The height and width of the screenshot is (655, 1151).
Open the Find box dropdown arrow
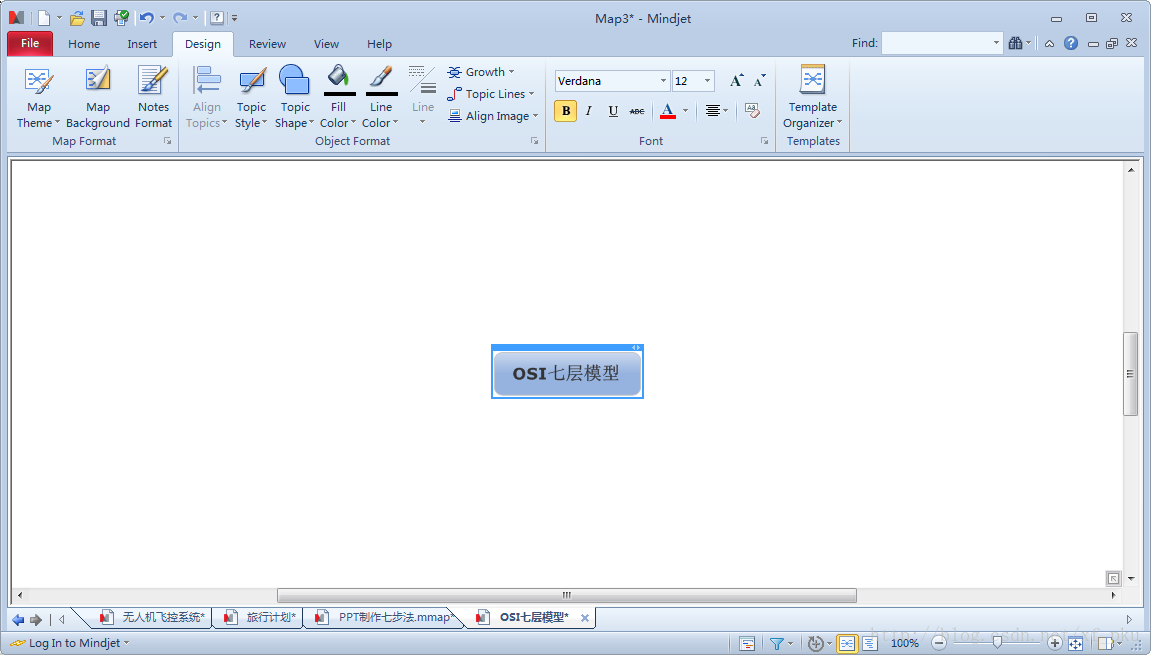[996, 43]
